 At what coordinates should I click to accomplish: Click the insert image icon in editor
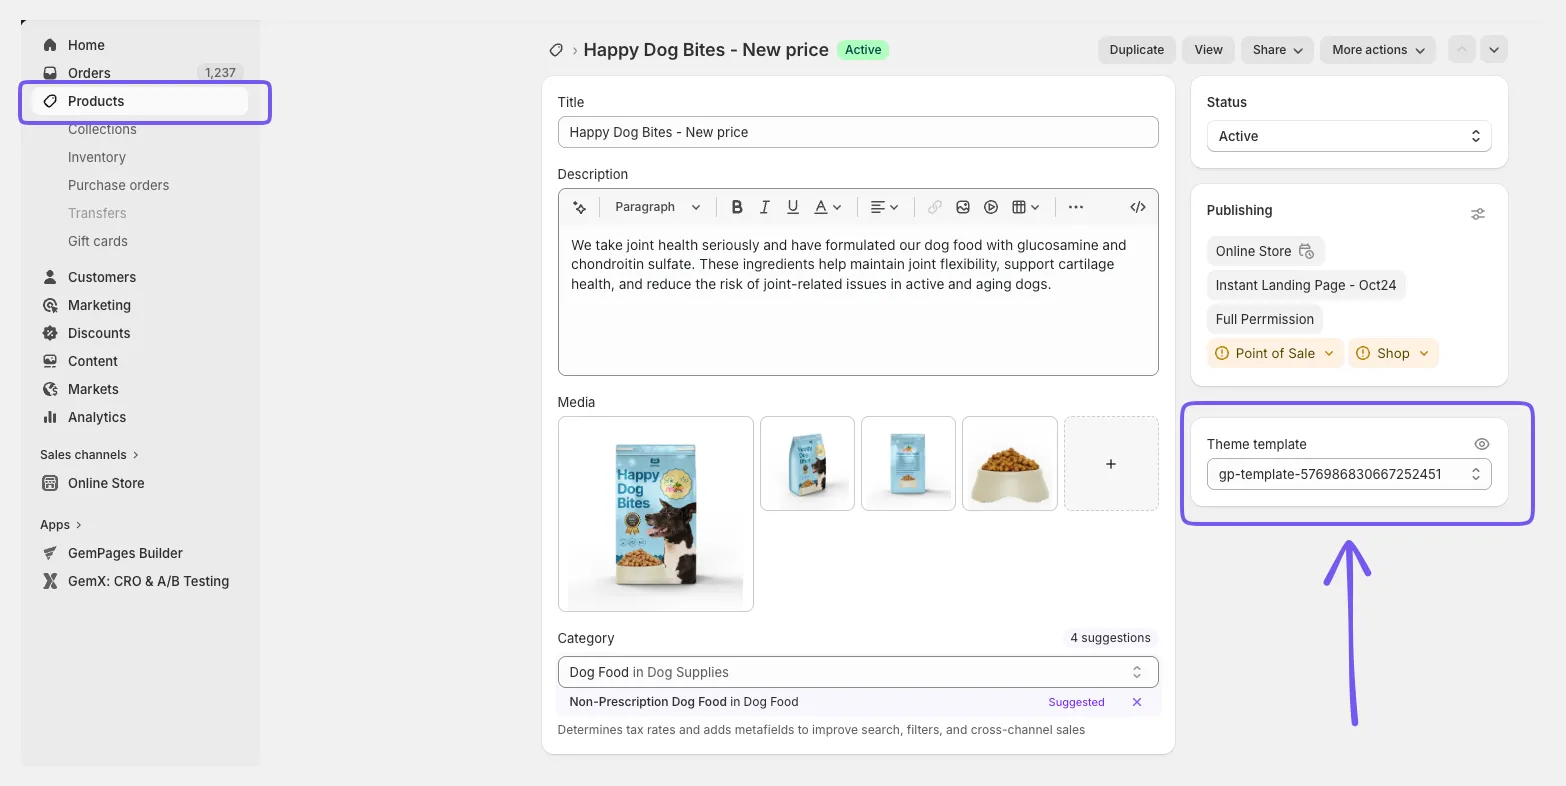[x=963, y=207]
